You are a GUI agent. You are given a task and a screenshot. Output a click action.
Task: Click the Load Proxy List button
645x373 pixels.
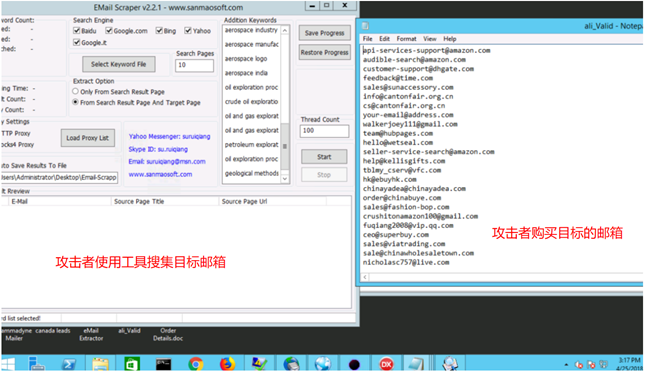point(88,138)
